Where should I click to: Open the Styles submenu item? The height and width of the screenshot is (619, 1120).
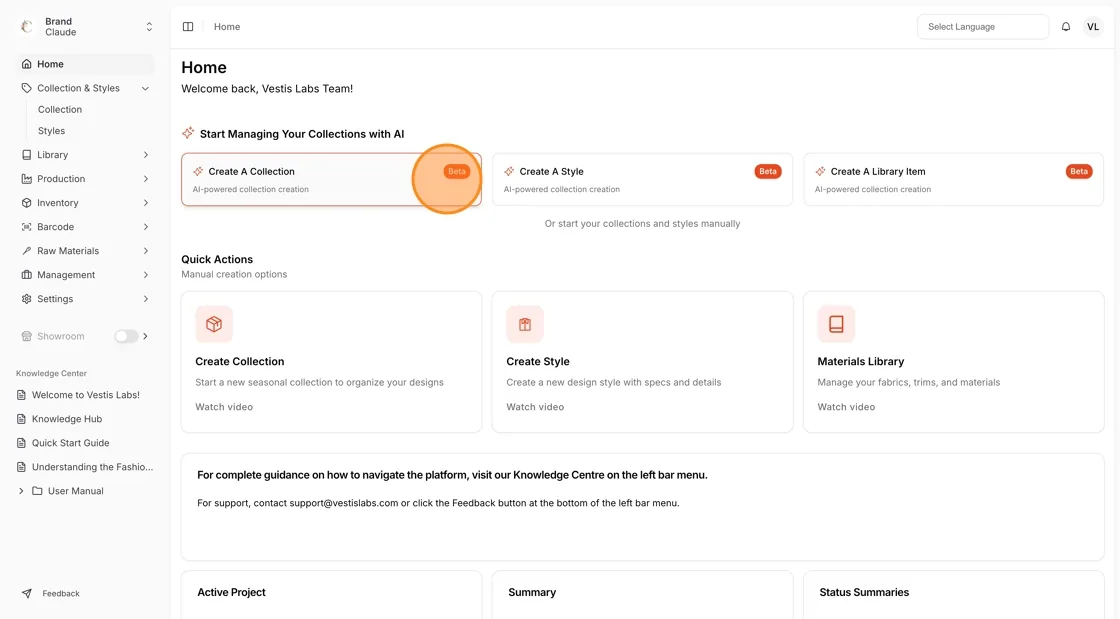pyautogui.click(x=51, y=131)
